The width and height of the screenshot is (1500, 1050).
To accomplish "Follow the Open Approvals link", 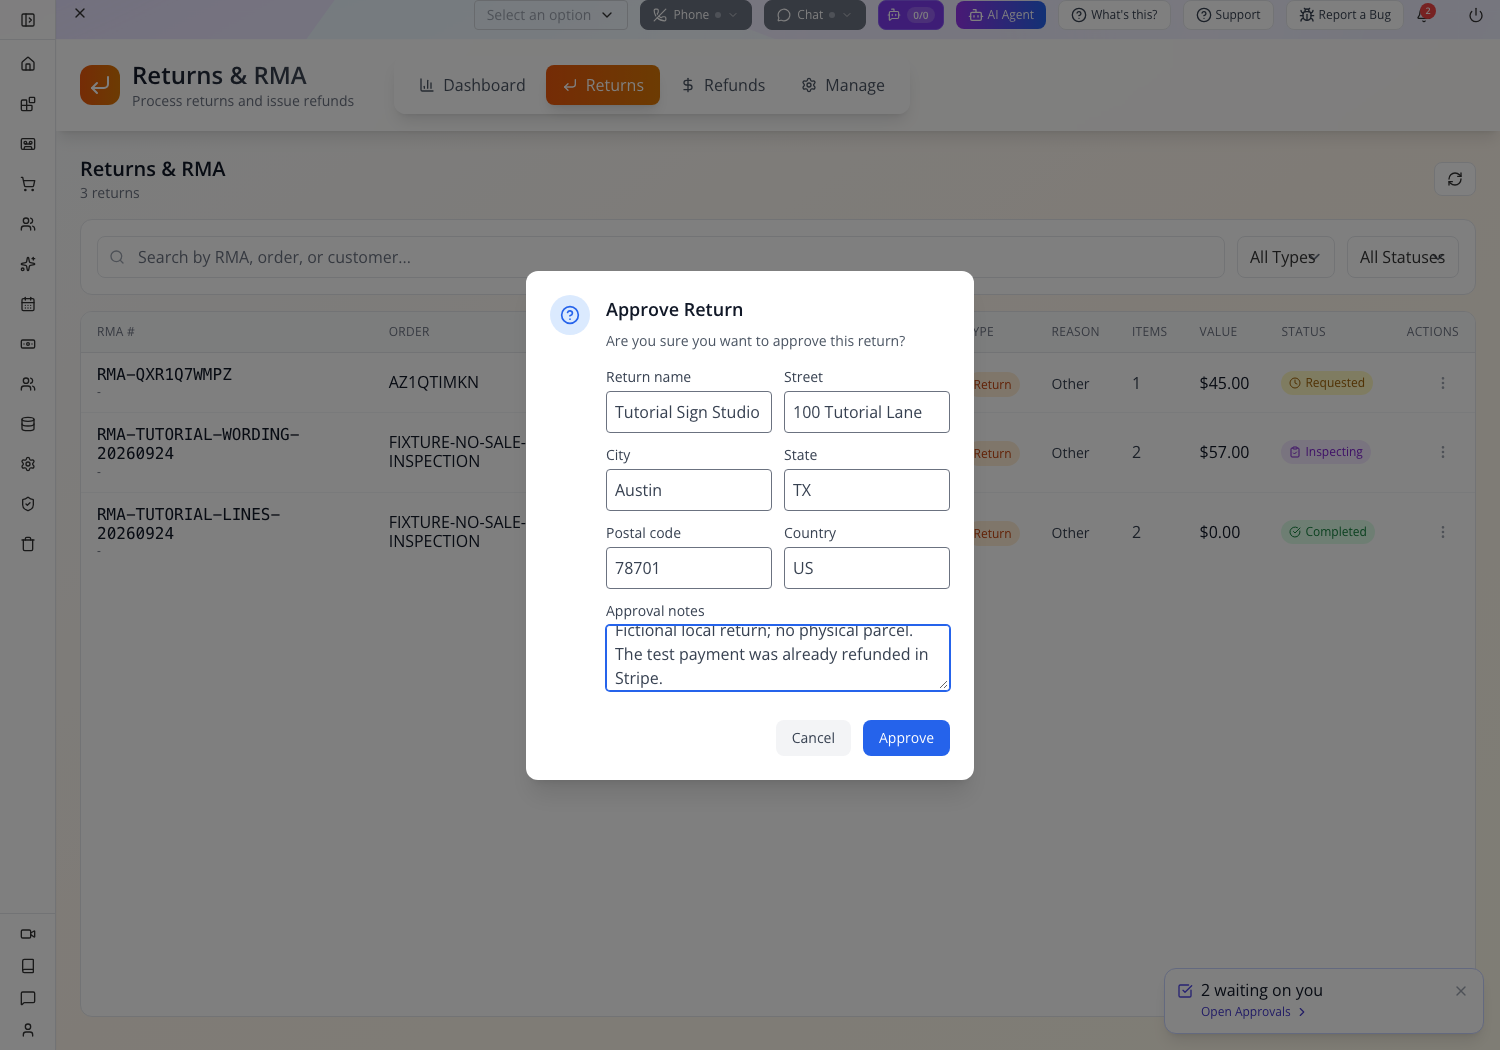I will 1253,1012.
